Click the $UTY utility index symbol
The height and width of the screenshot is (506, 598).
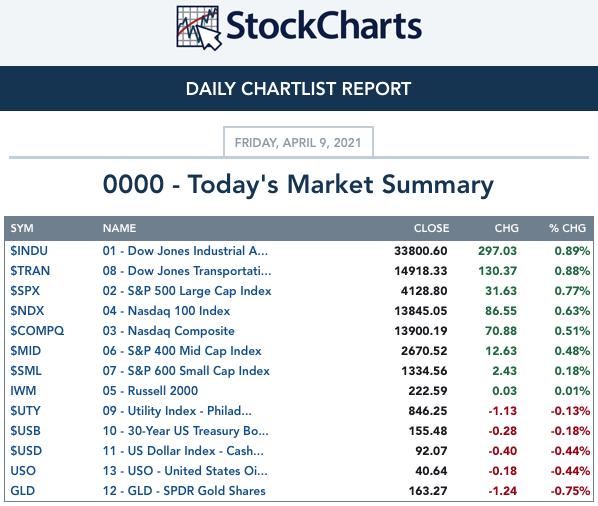[25, 411]
